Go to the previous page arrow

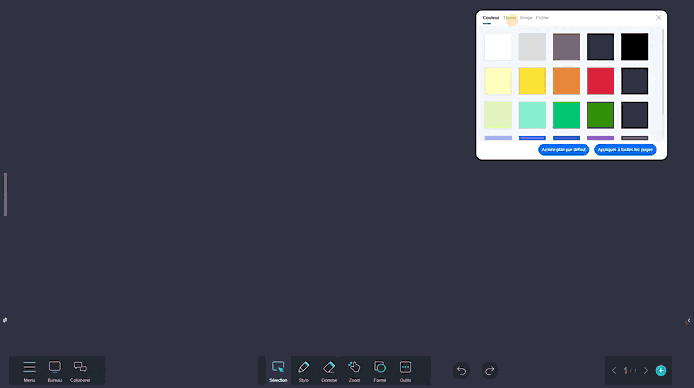point(614,370)
